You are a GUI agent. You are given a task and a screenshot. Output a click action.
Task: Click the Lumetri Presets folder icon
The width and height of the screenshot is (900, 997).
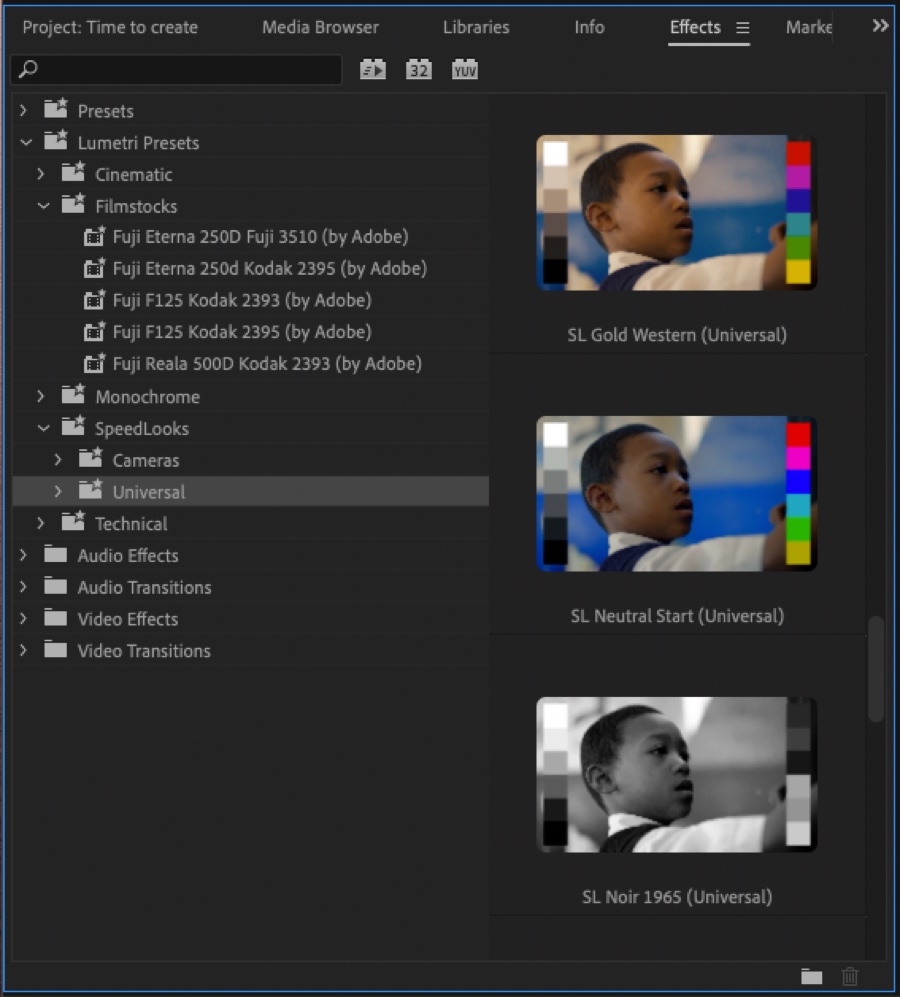pos(56,141)
